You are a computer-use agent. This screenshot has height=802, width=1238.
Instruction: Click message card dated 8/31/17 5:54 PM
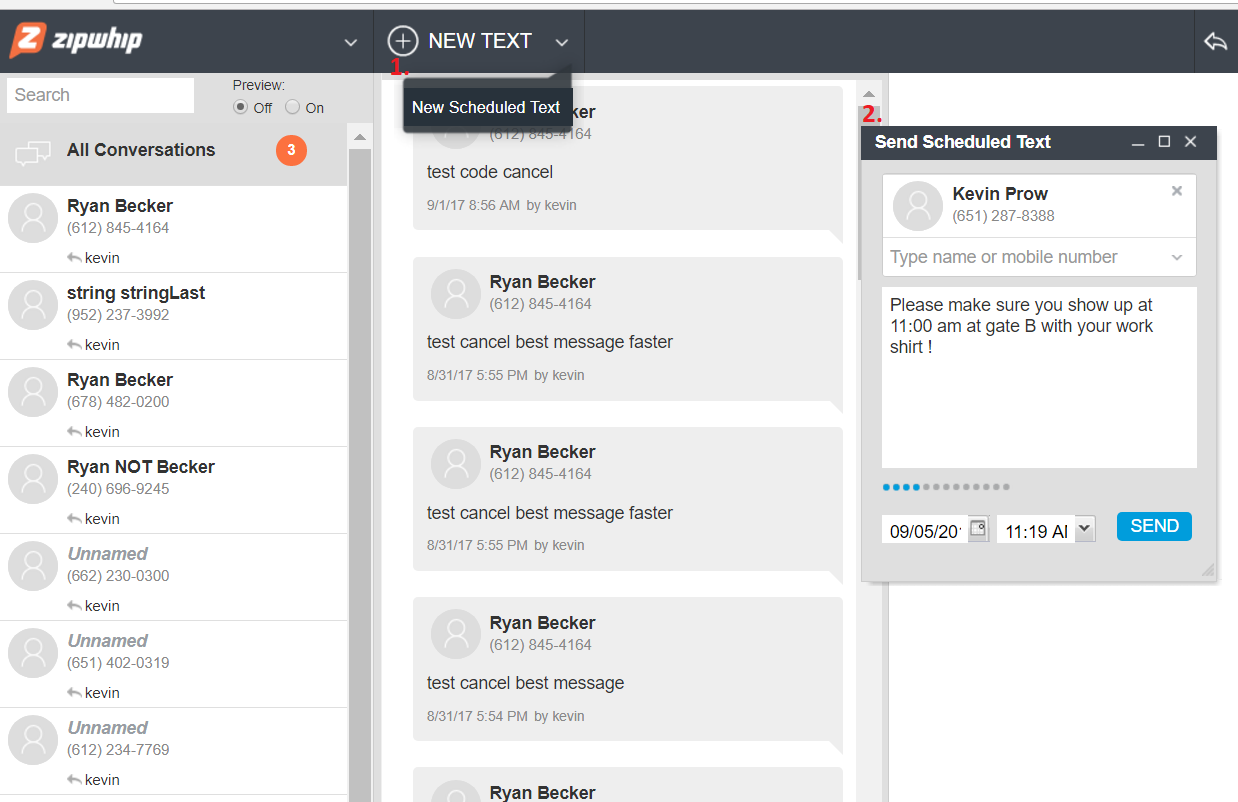(628, 670)
